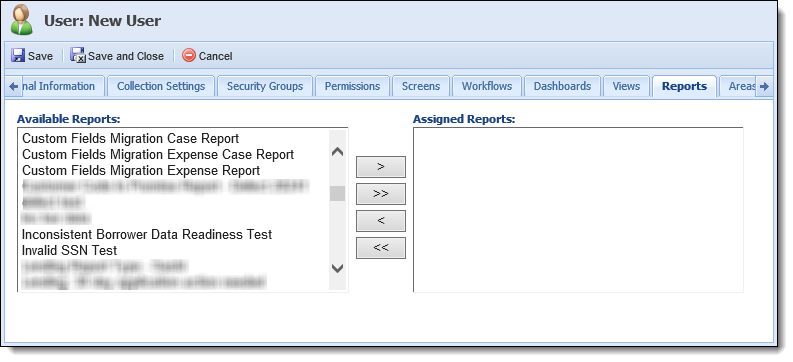Open the Security Groups tab
The image size is (793, 362).
pos(265,86)
